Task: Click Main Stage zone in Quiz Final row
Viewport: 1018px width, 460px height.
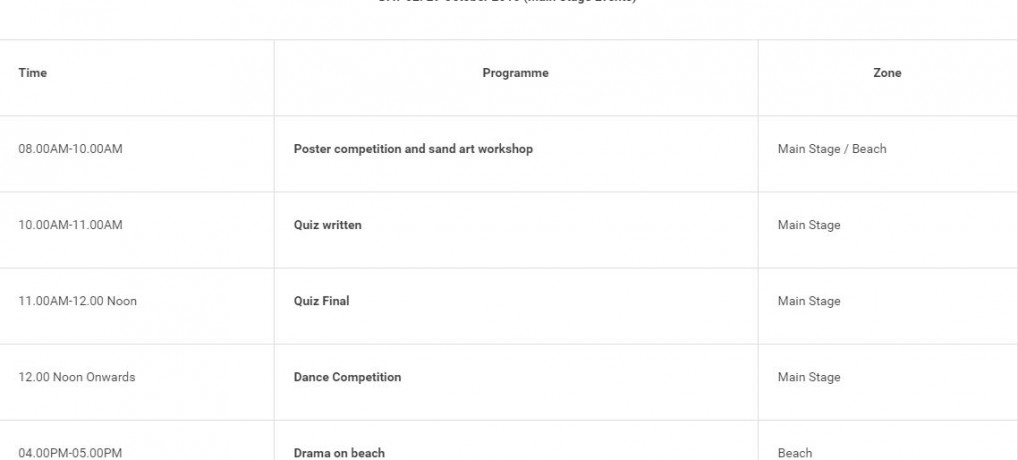Action: click(809, 301)
